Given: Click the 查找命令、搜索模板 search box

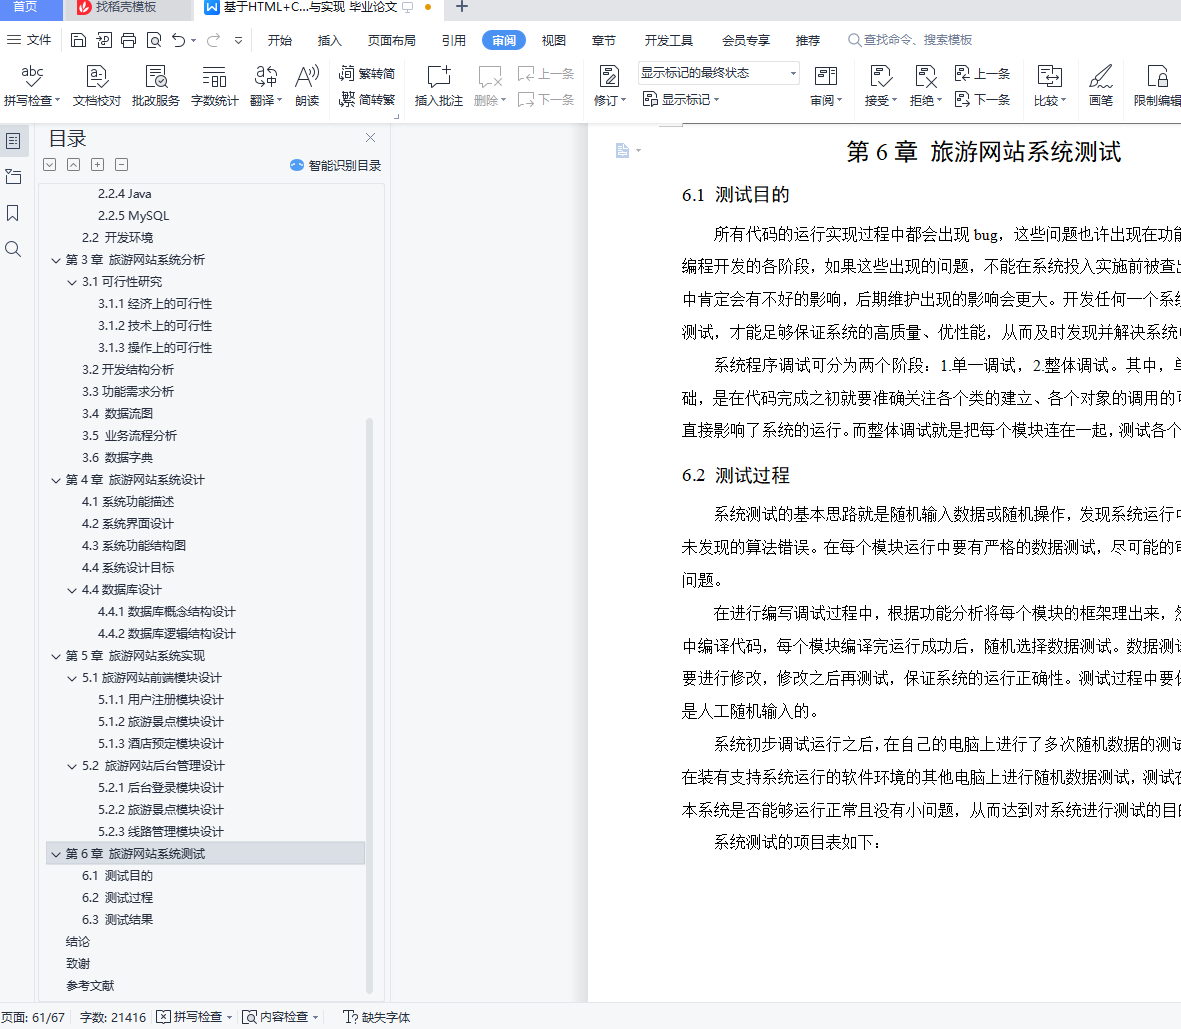Looking at the screenshot, I should tap(910, 40).
